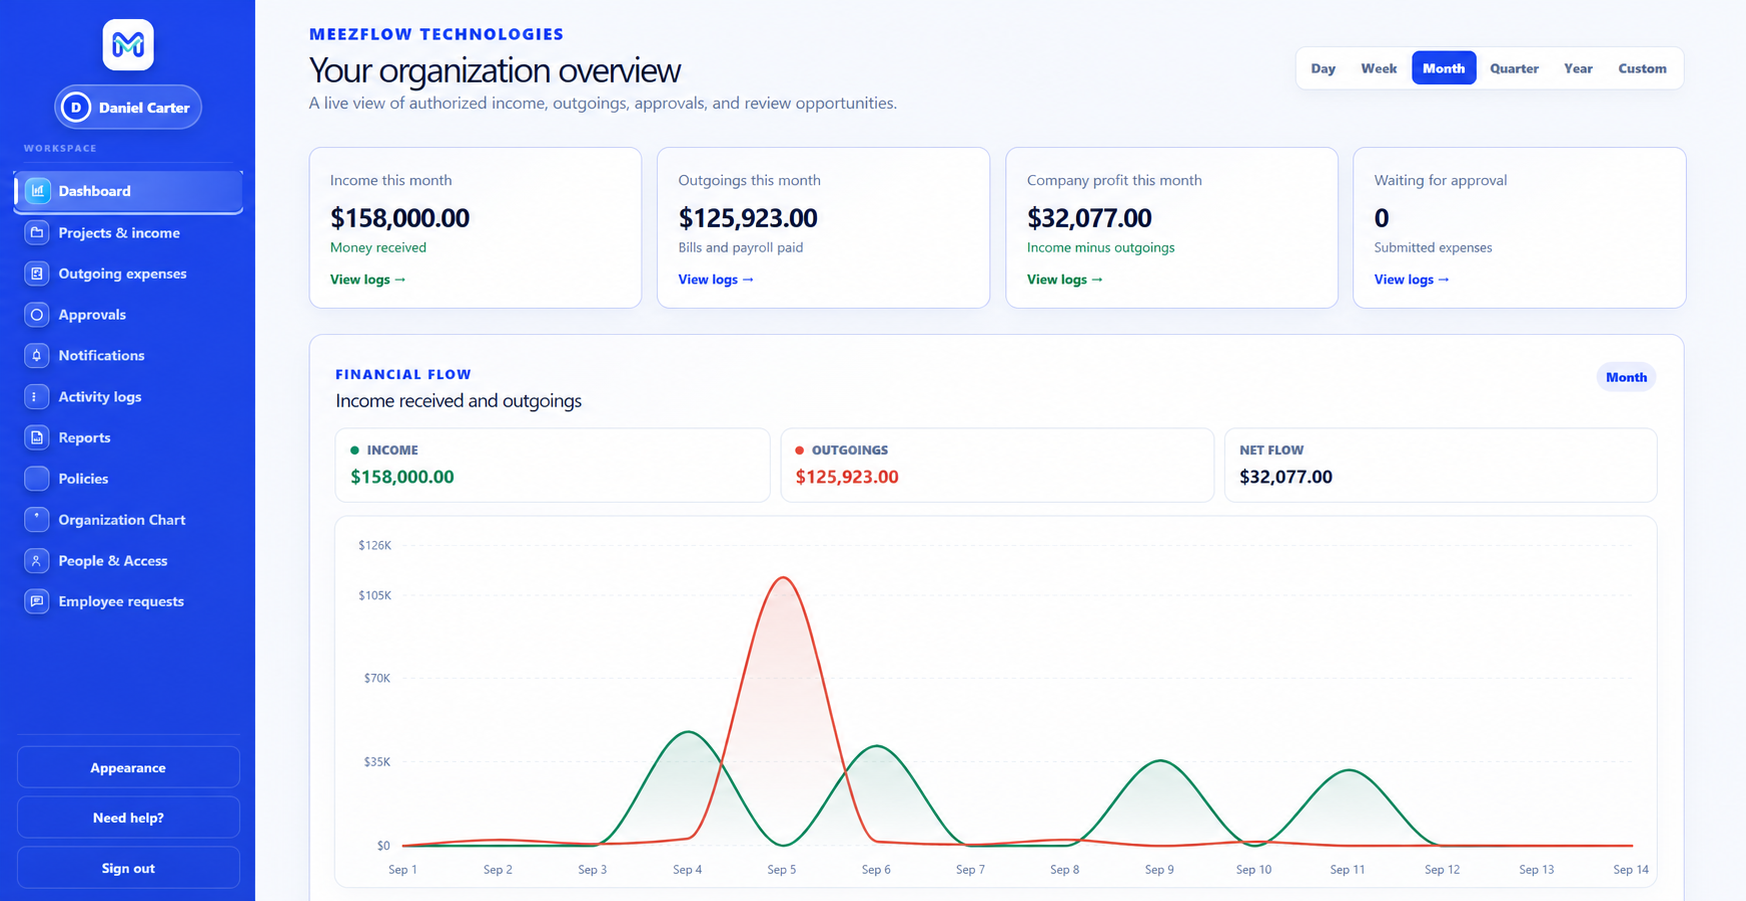1746x901 pixels.
Task: Click the Sep 9 axis label
Action: [1159, 869]
